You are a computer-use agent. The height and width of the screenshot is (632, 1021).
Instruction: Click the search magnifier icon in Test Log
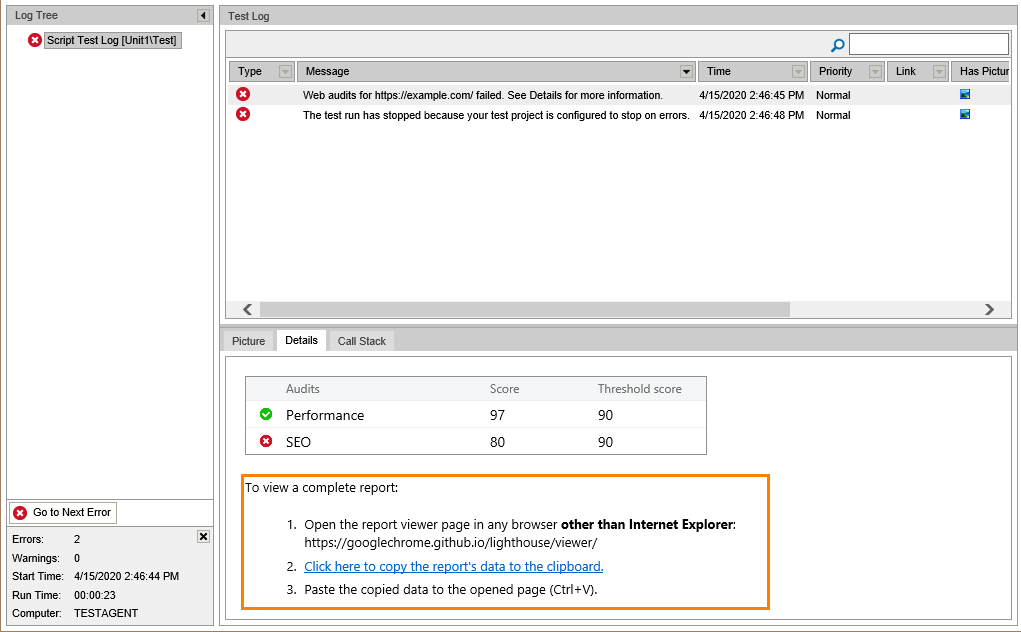coord(837,44)
